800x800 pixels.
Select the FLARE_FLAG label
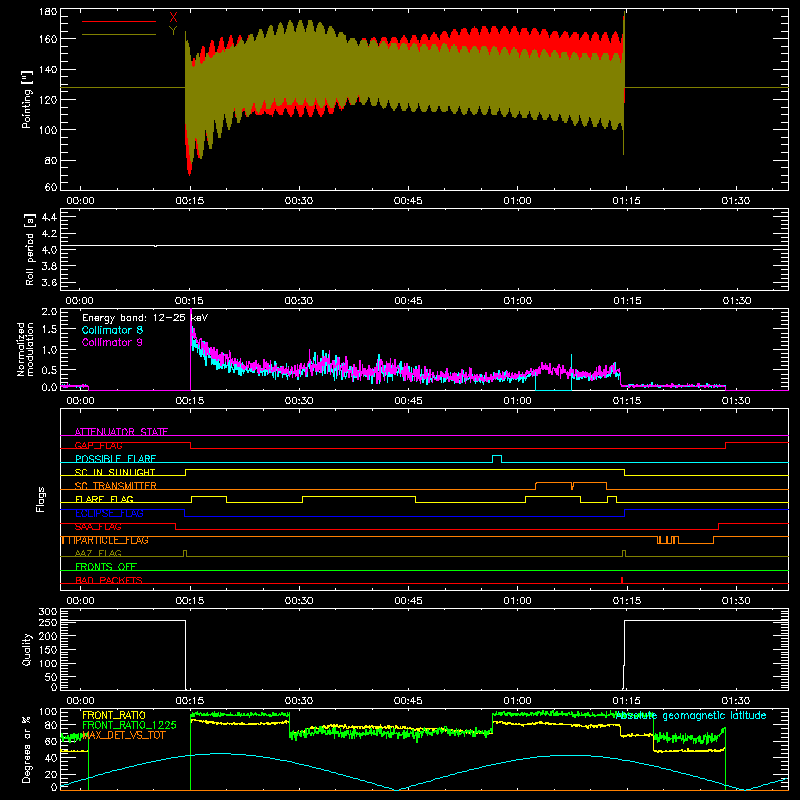[x=104, y=499]
